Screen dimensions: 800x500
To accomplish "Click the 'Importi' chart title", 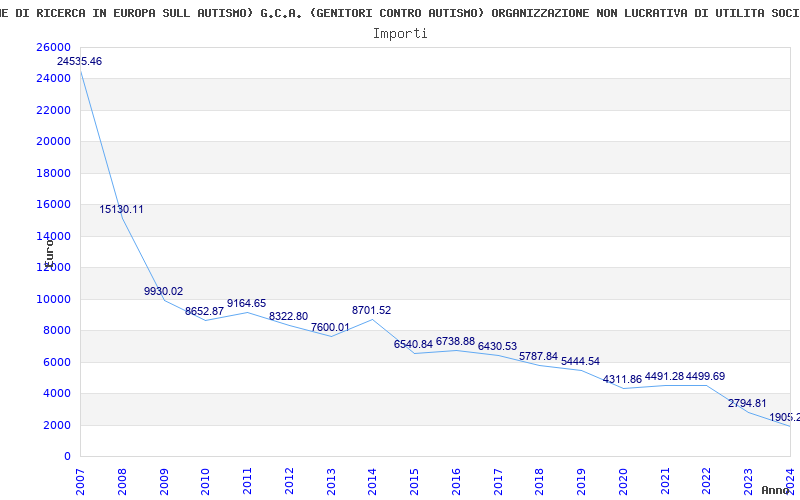I will pyautogui.click(x=400, y=33).
